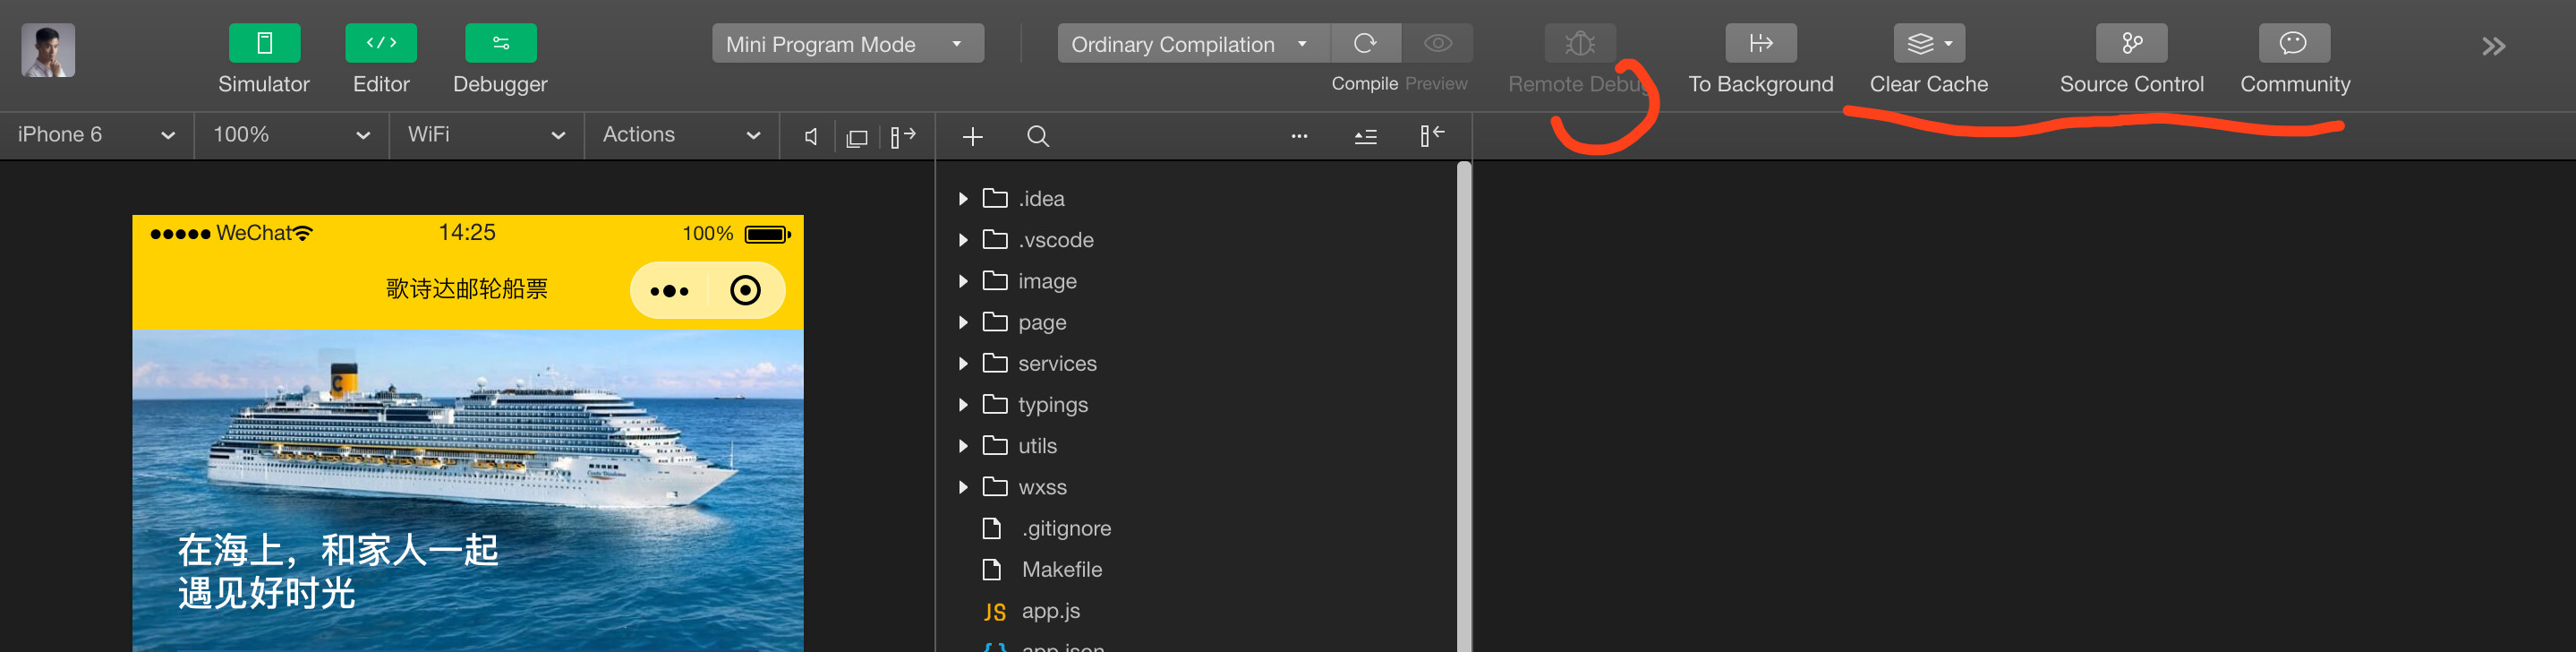This screenshot has height=652, width=2576.
Task: Open the file tree more options ellipsis
Action: click(1299, 136)
